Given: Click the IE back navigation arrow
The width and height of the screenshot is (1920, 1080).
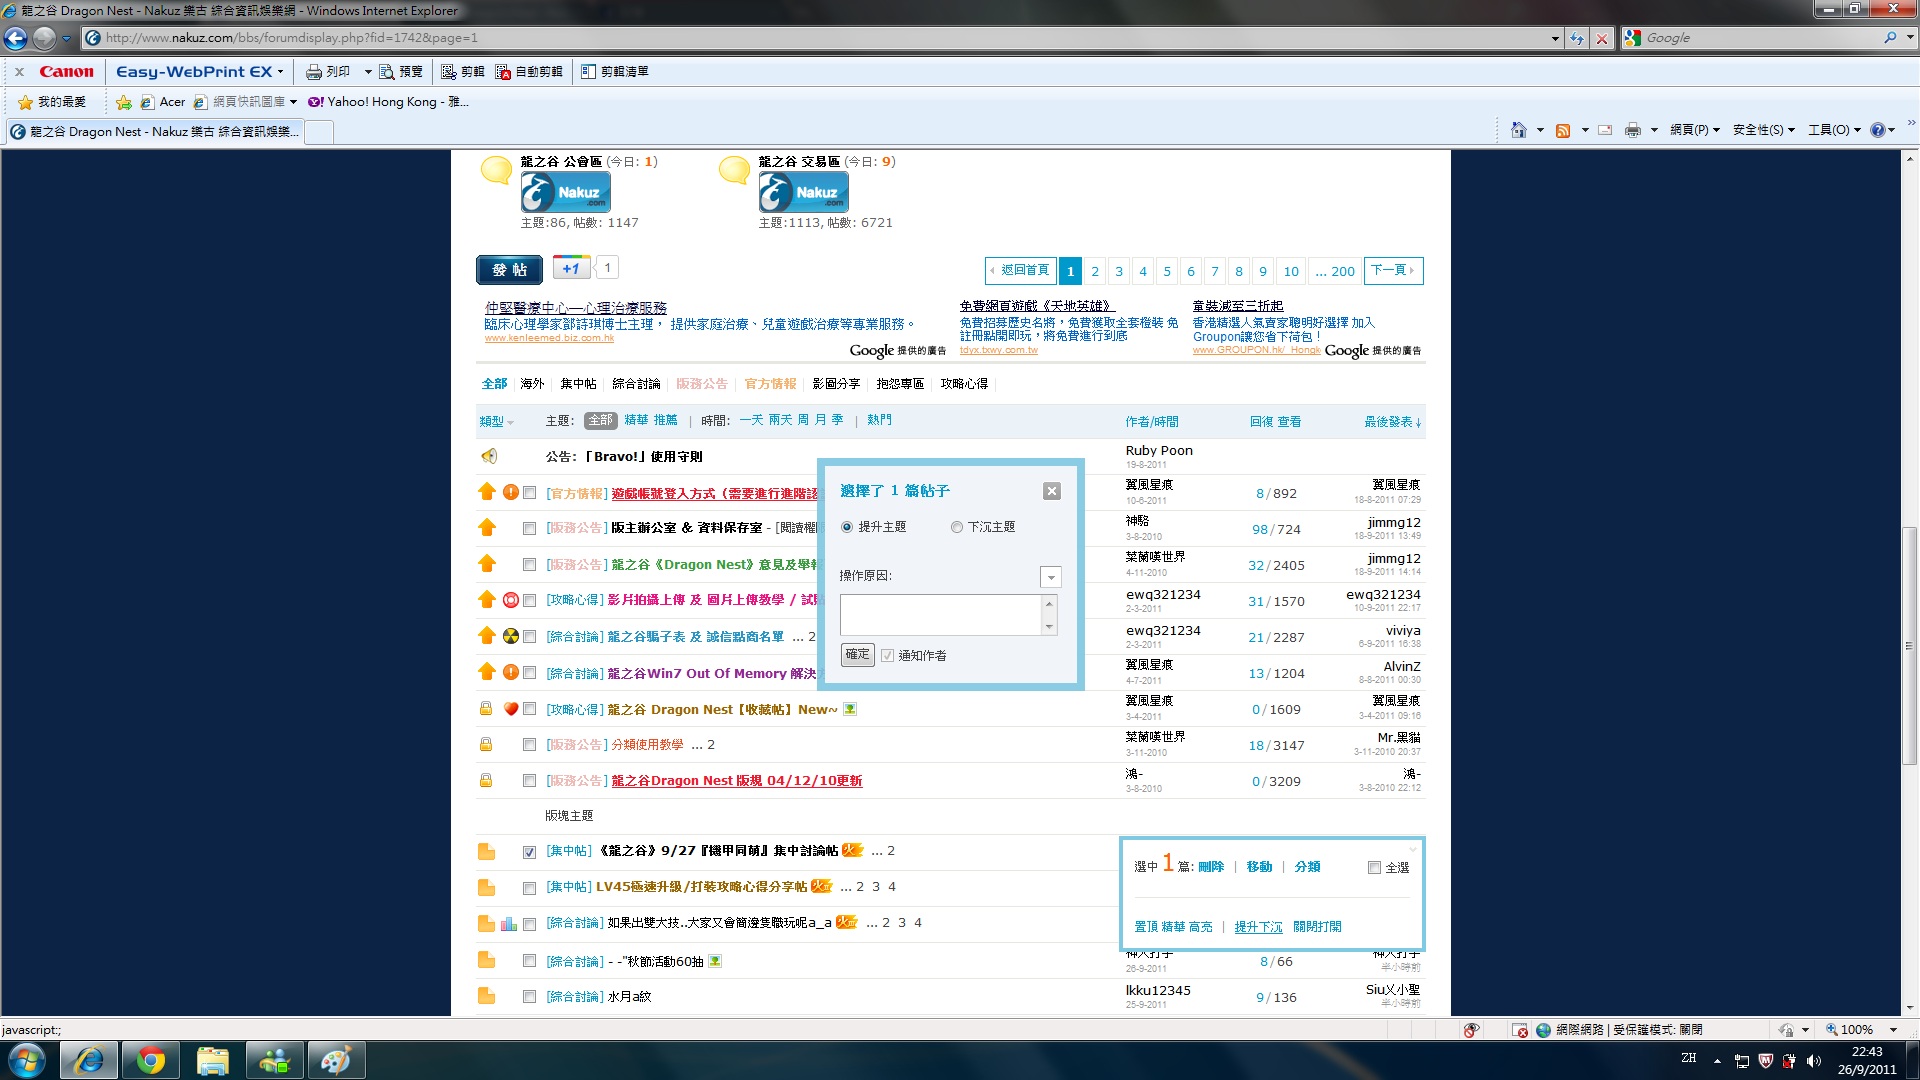Looking at the screenshot, I should tap(16, 38).
